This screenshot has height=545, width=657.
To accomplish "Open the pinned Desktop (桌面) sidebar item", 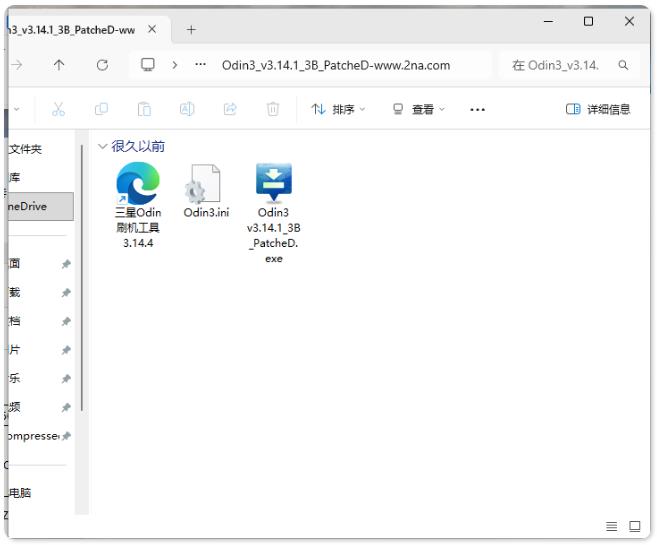I will point(14,263).
